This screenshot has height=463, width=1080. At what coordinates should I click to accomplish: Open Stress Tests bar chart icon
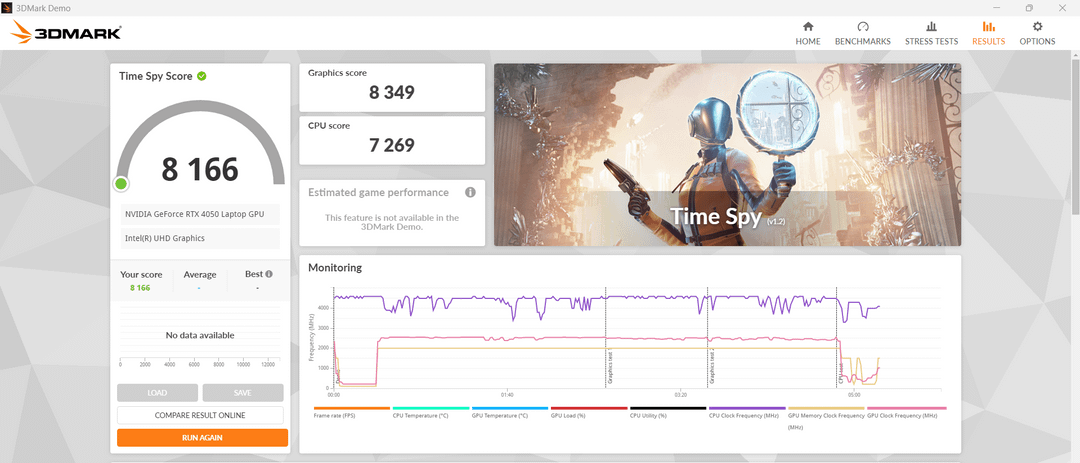pyautogui.click(x=931, y=27)
